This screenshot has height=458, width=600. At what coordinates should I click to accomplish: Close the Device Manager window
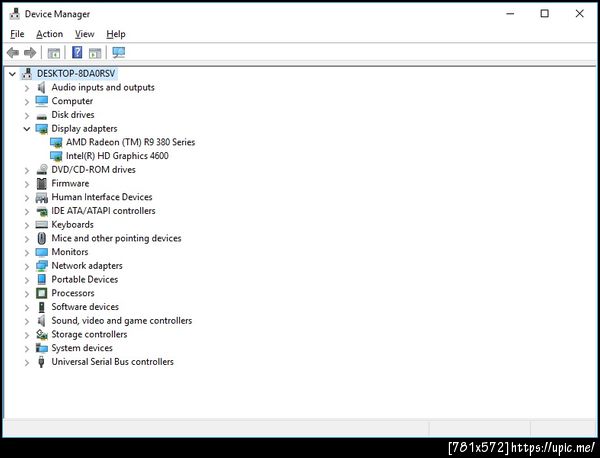point(579,14)
